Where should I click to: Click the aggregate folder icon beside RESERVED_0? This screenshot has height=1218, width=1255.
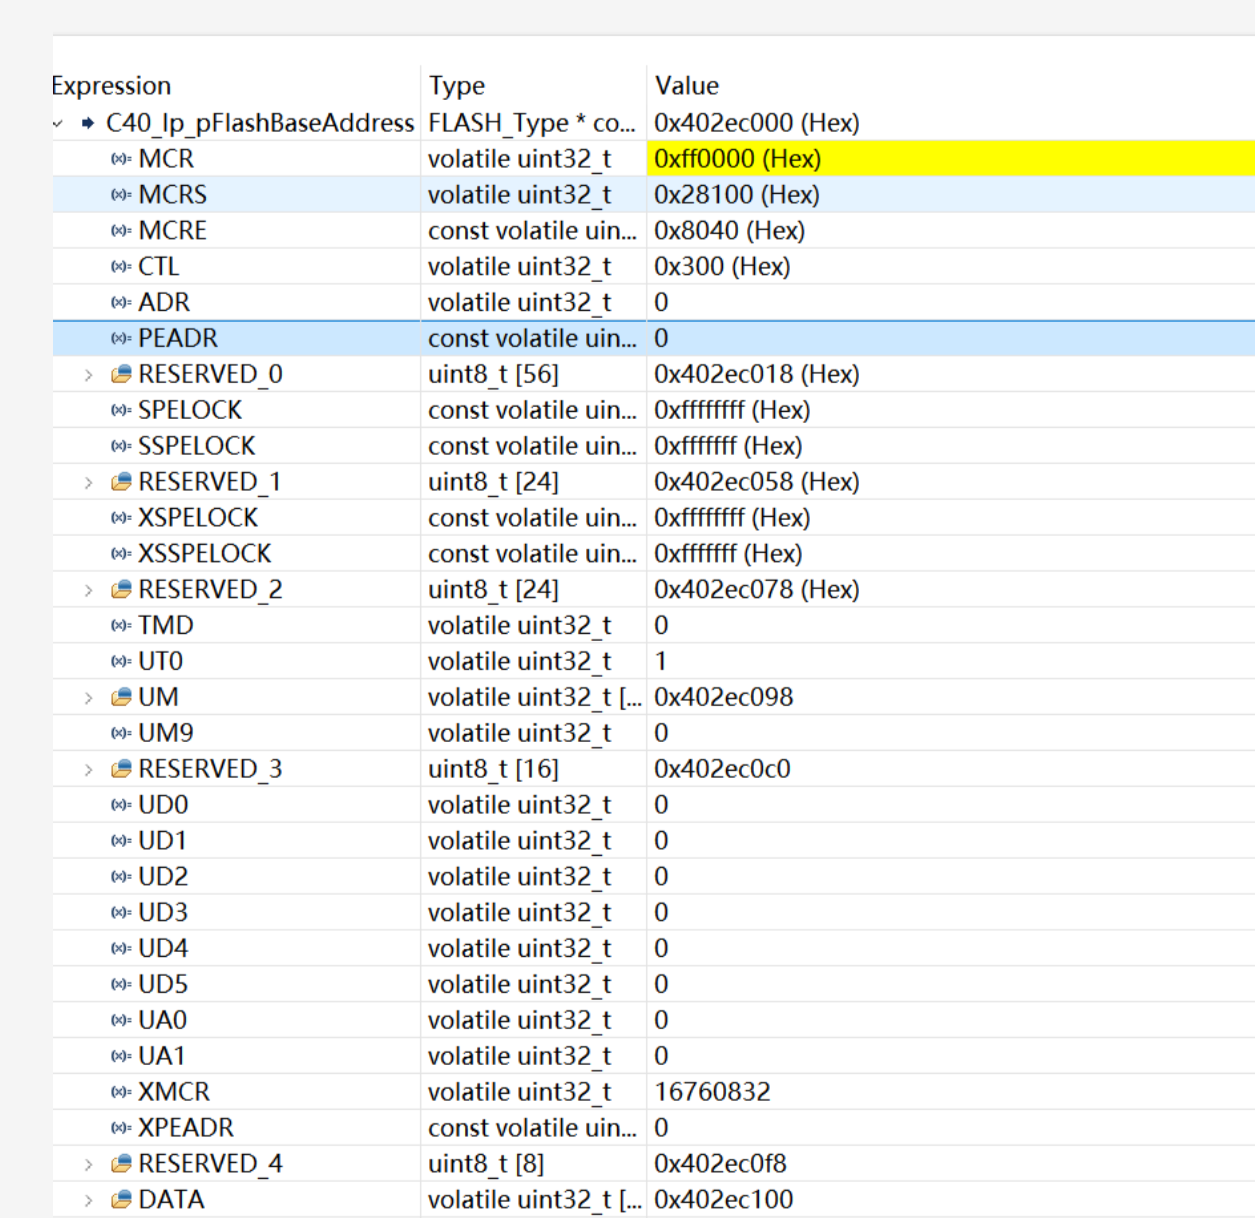(x=120, y=374)
